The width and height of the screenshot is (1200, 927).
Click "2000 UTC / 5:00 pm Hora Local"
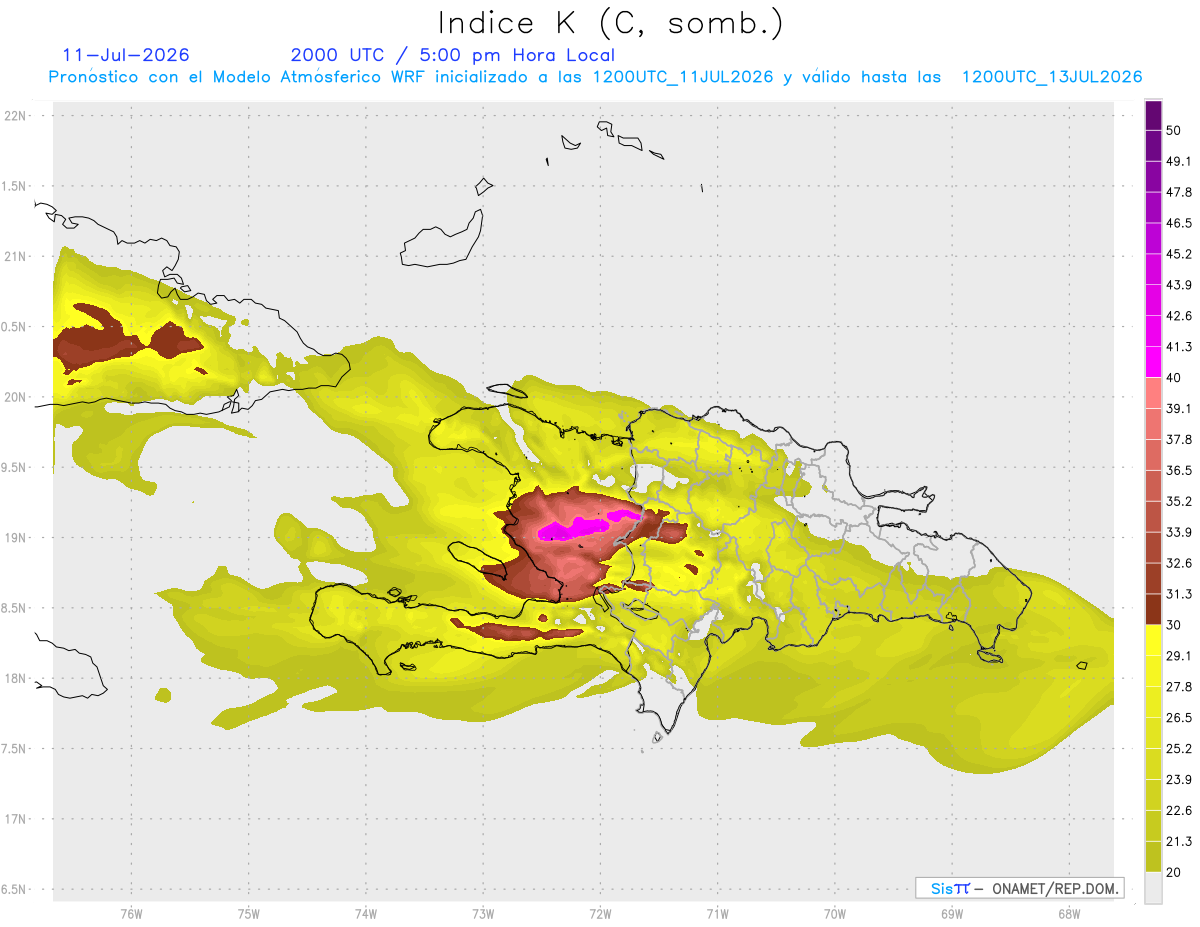(x=453, y=55)
